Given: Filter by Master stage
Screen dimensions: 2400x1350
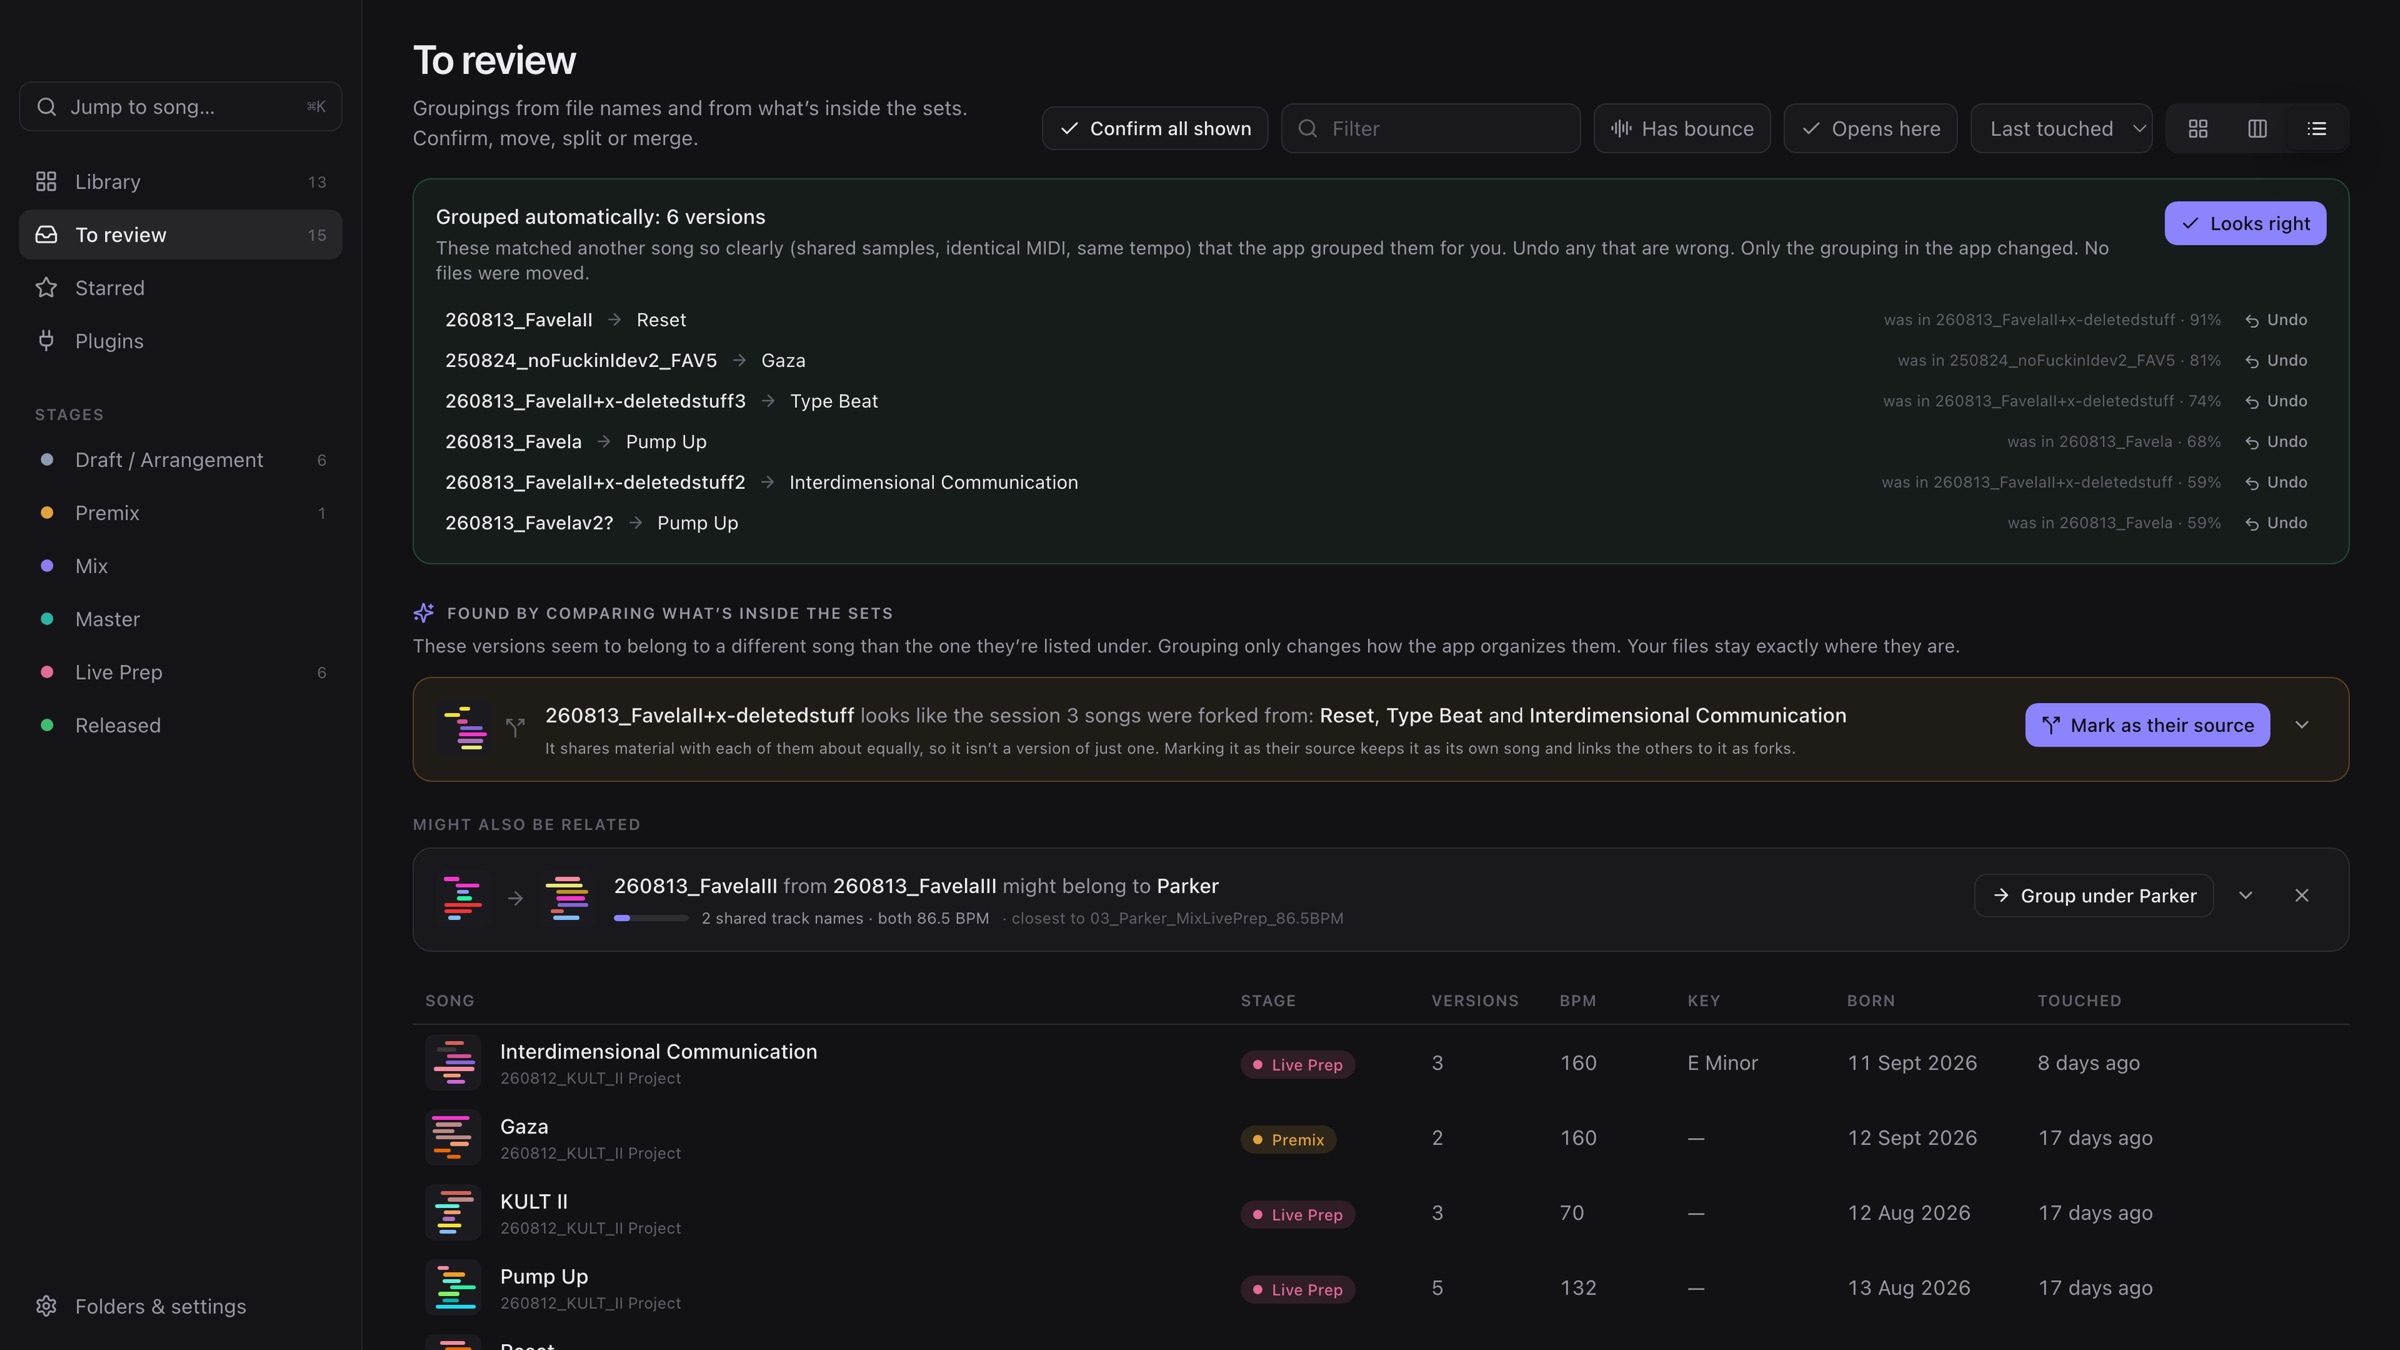Looking at the screenshot, I should (180, 619).
